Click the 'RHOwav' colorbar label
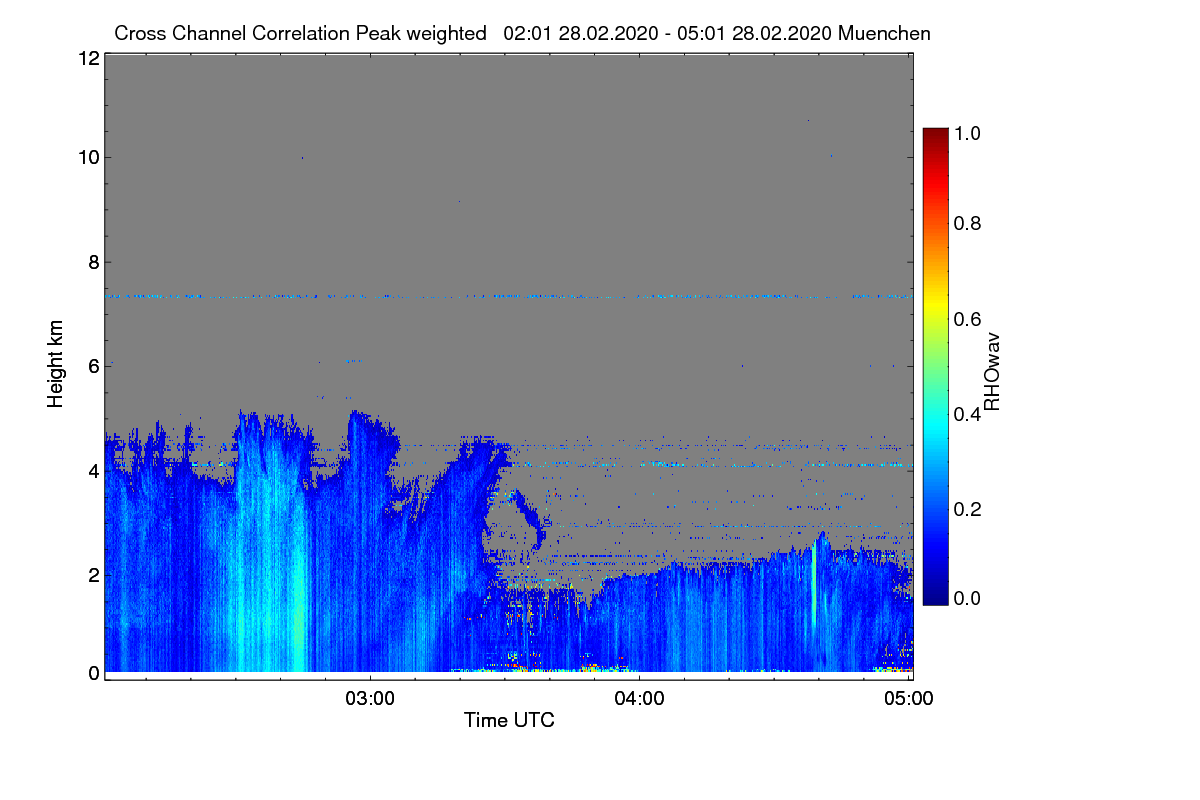 click(x=992, y=372)
